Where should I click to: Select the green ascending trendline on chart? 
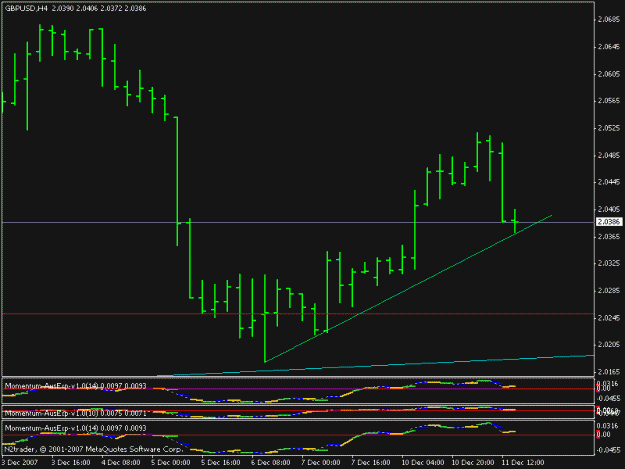click(408, 288)
